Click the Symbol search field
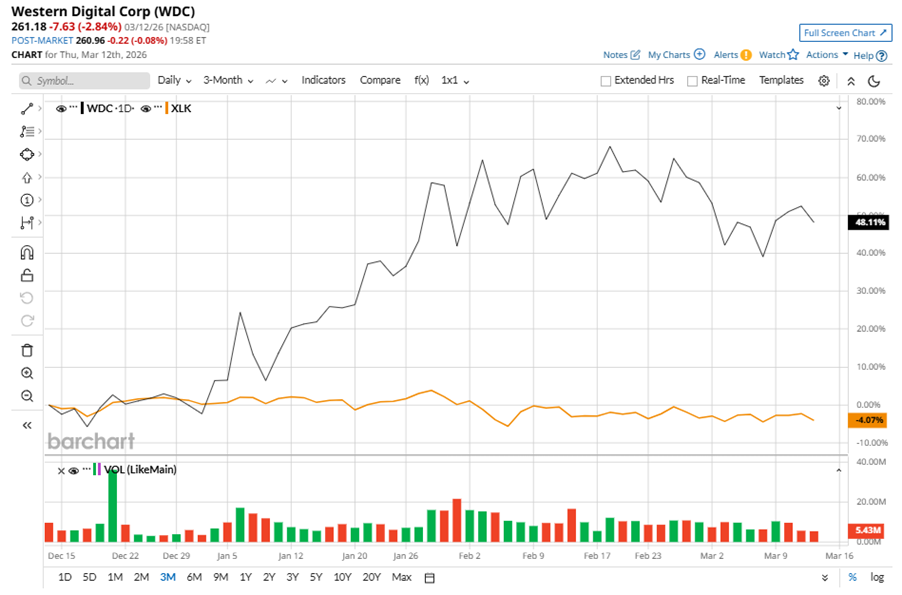Screen dimensions: 902x595 point(84,81)
